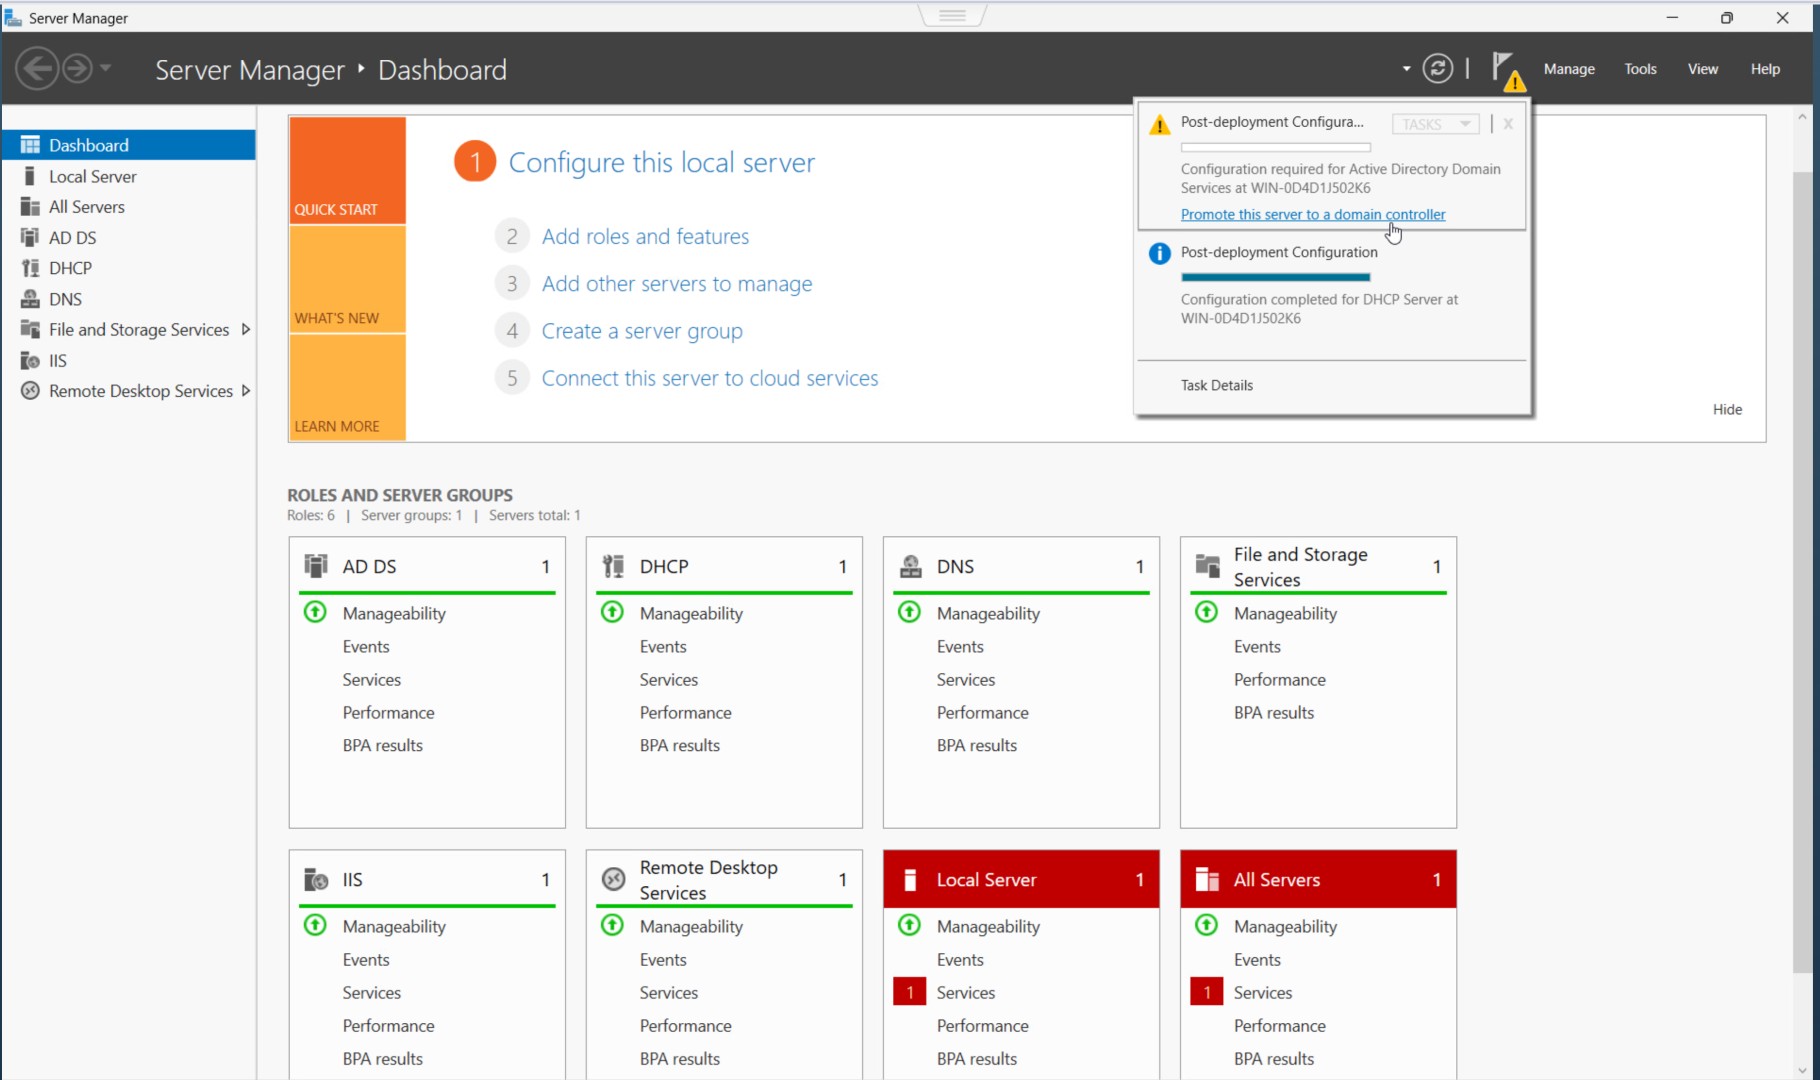Open Services in the AD DS tile
The image size is (1820, 1080).
tap(371, 679)
